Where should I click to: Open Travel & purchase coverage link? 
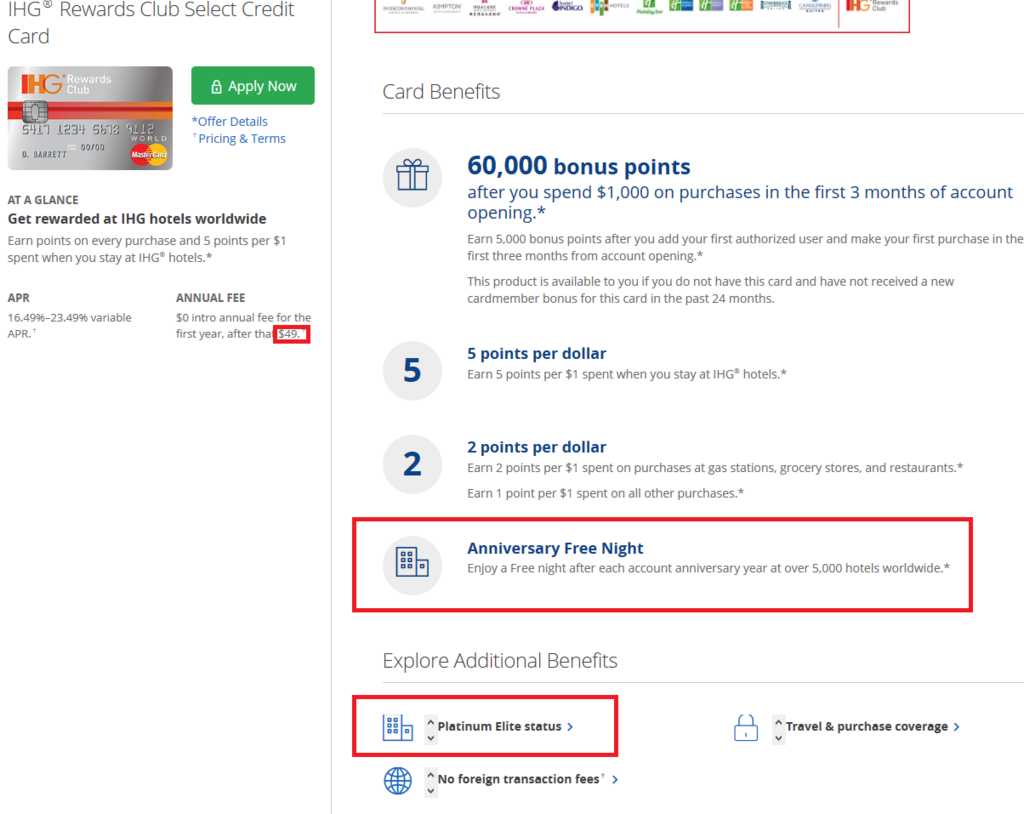click(867, 726)
